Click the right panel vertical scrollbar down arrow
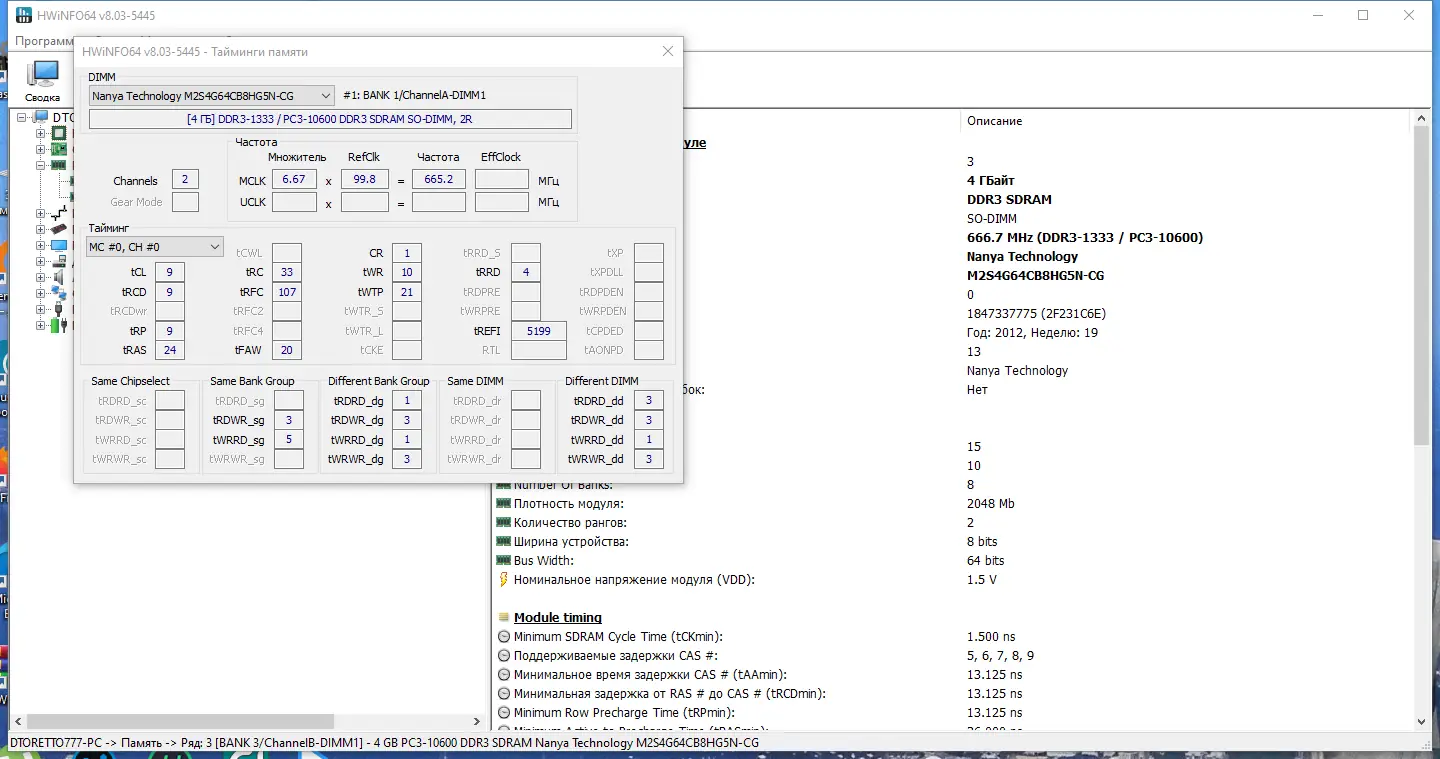 coord(1423,721)
